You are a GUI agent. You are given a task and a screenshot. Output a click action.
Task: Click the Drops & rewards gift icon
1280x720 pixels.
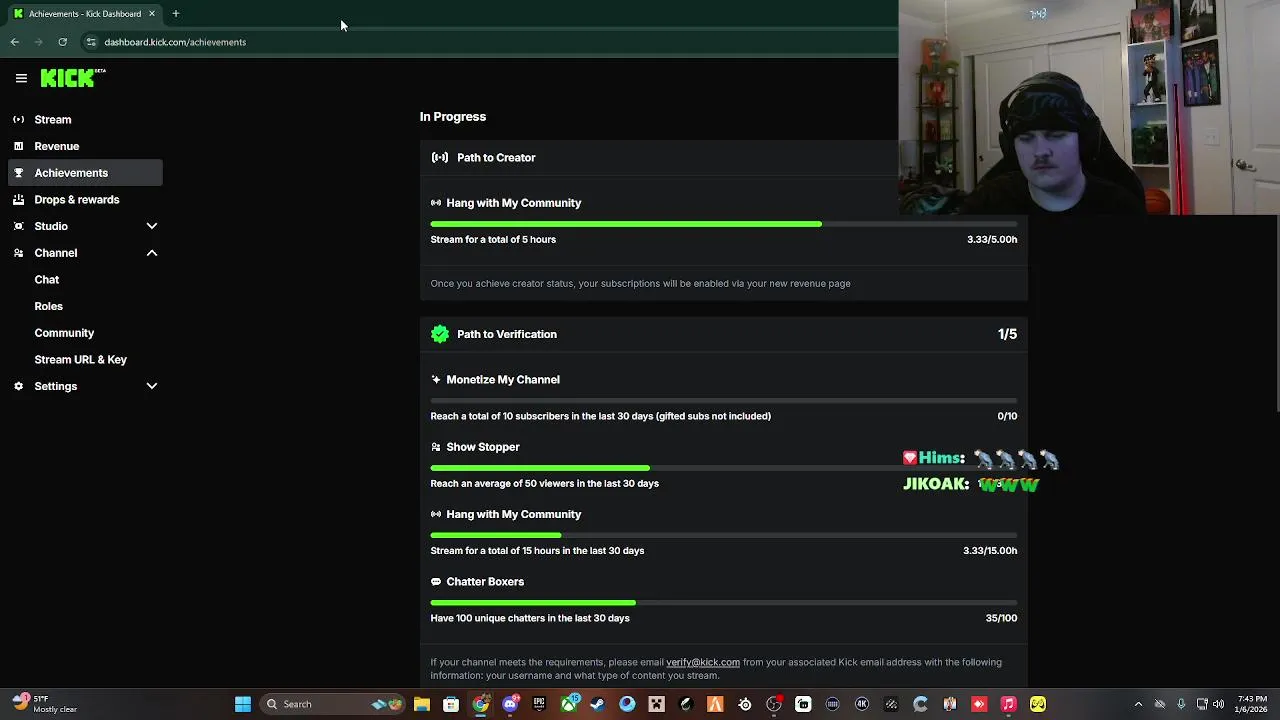[18, 199]
